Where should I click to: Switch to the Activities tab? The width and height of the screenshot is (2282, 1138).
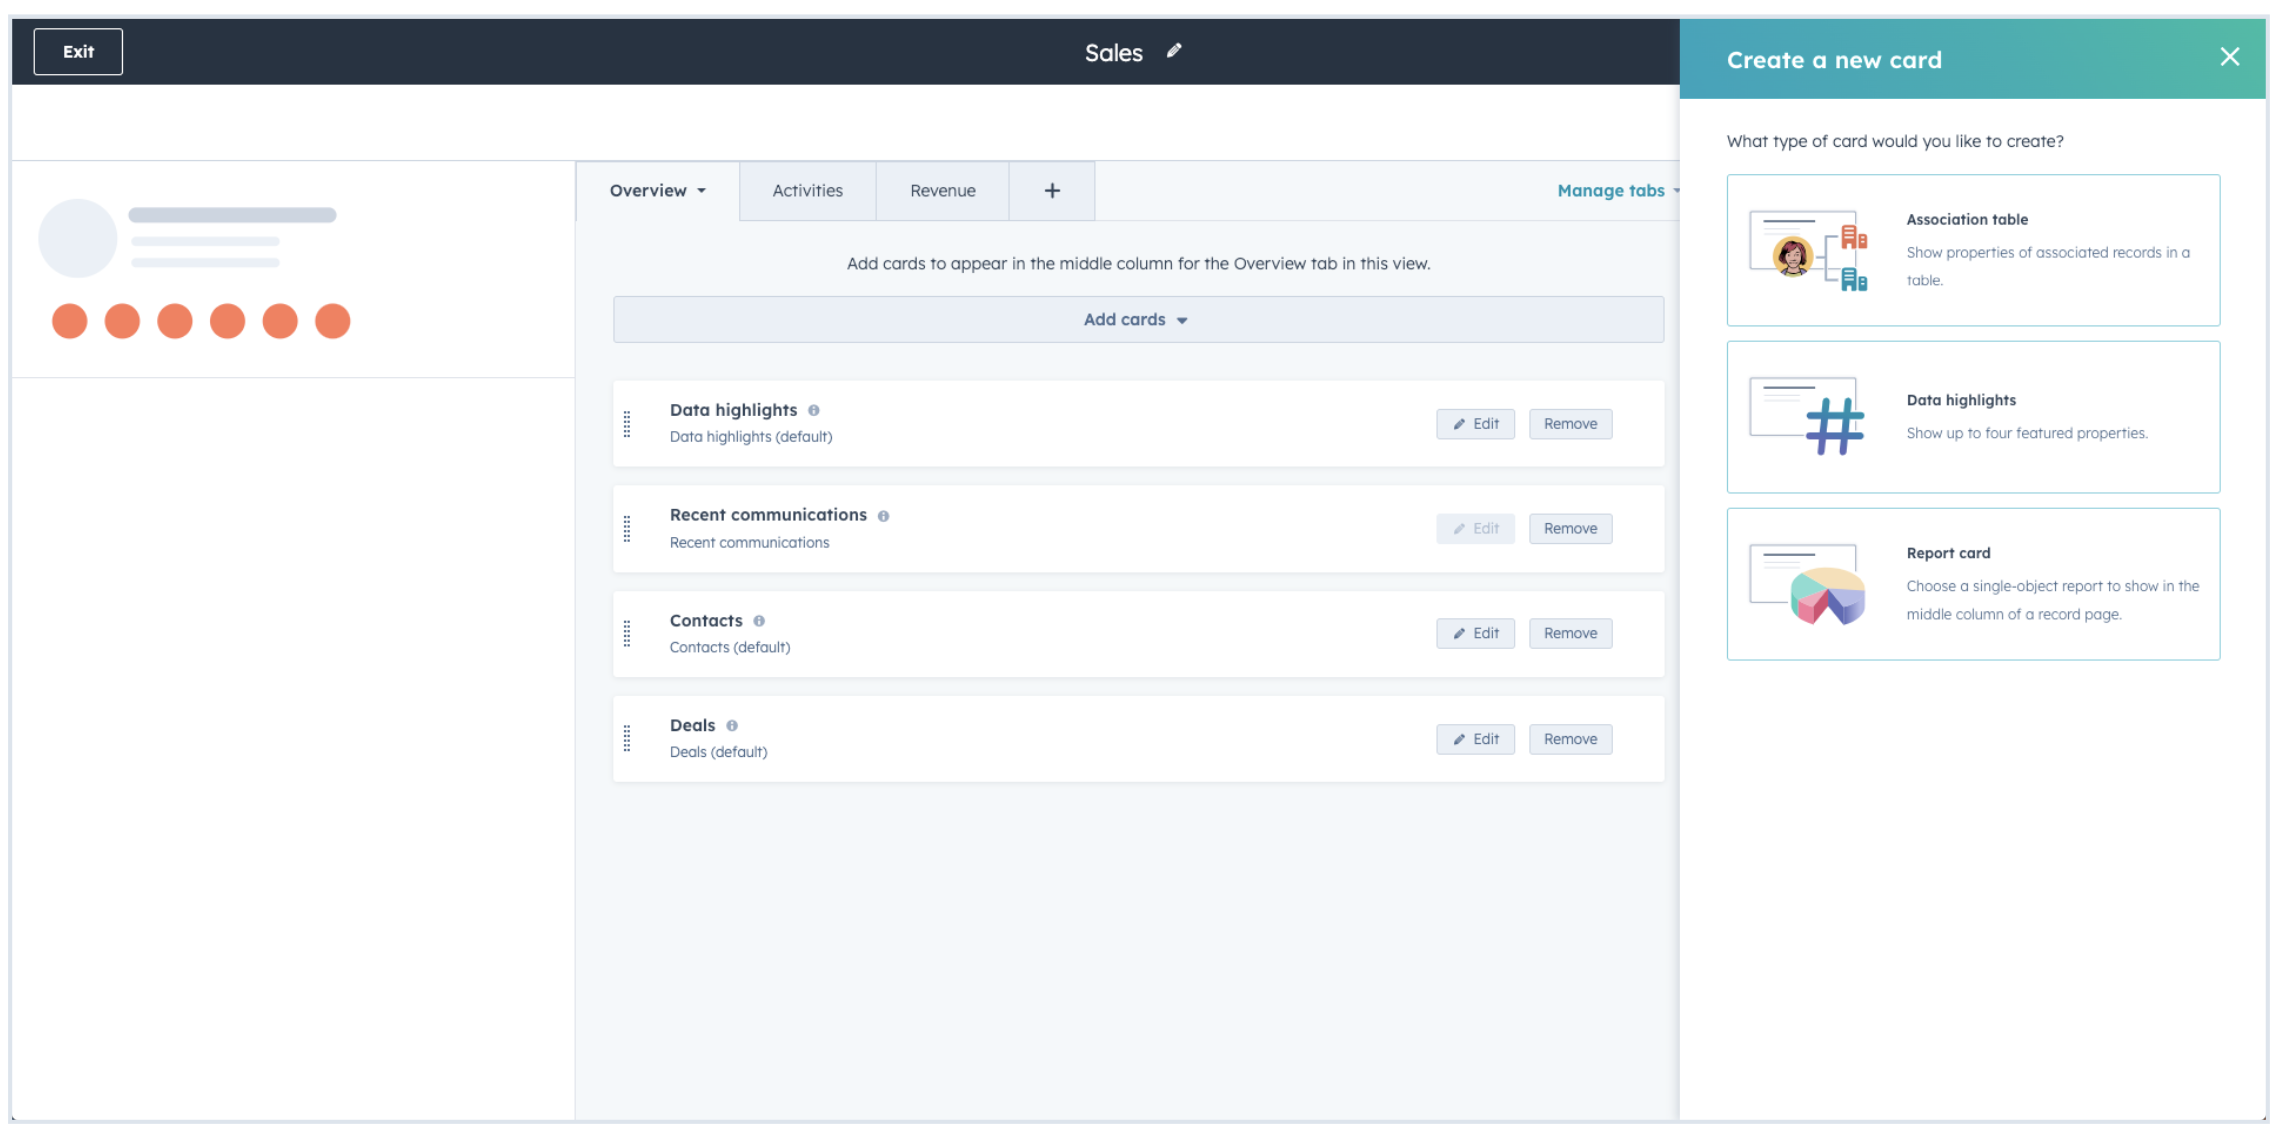806,190
